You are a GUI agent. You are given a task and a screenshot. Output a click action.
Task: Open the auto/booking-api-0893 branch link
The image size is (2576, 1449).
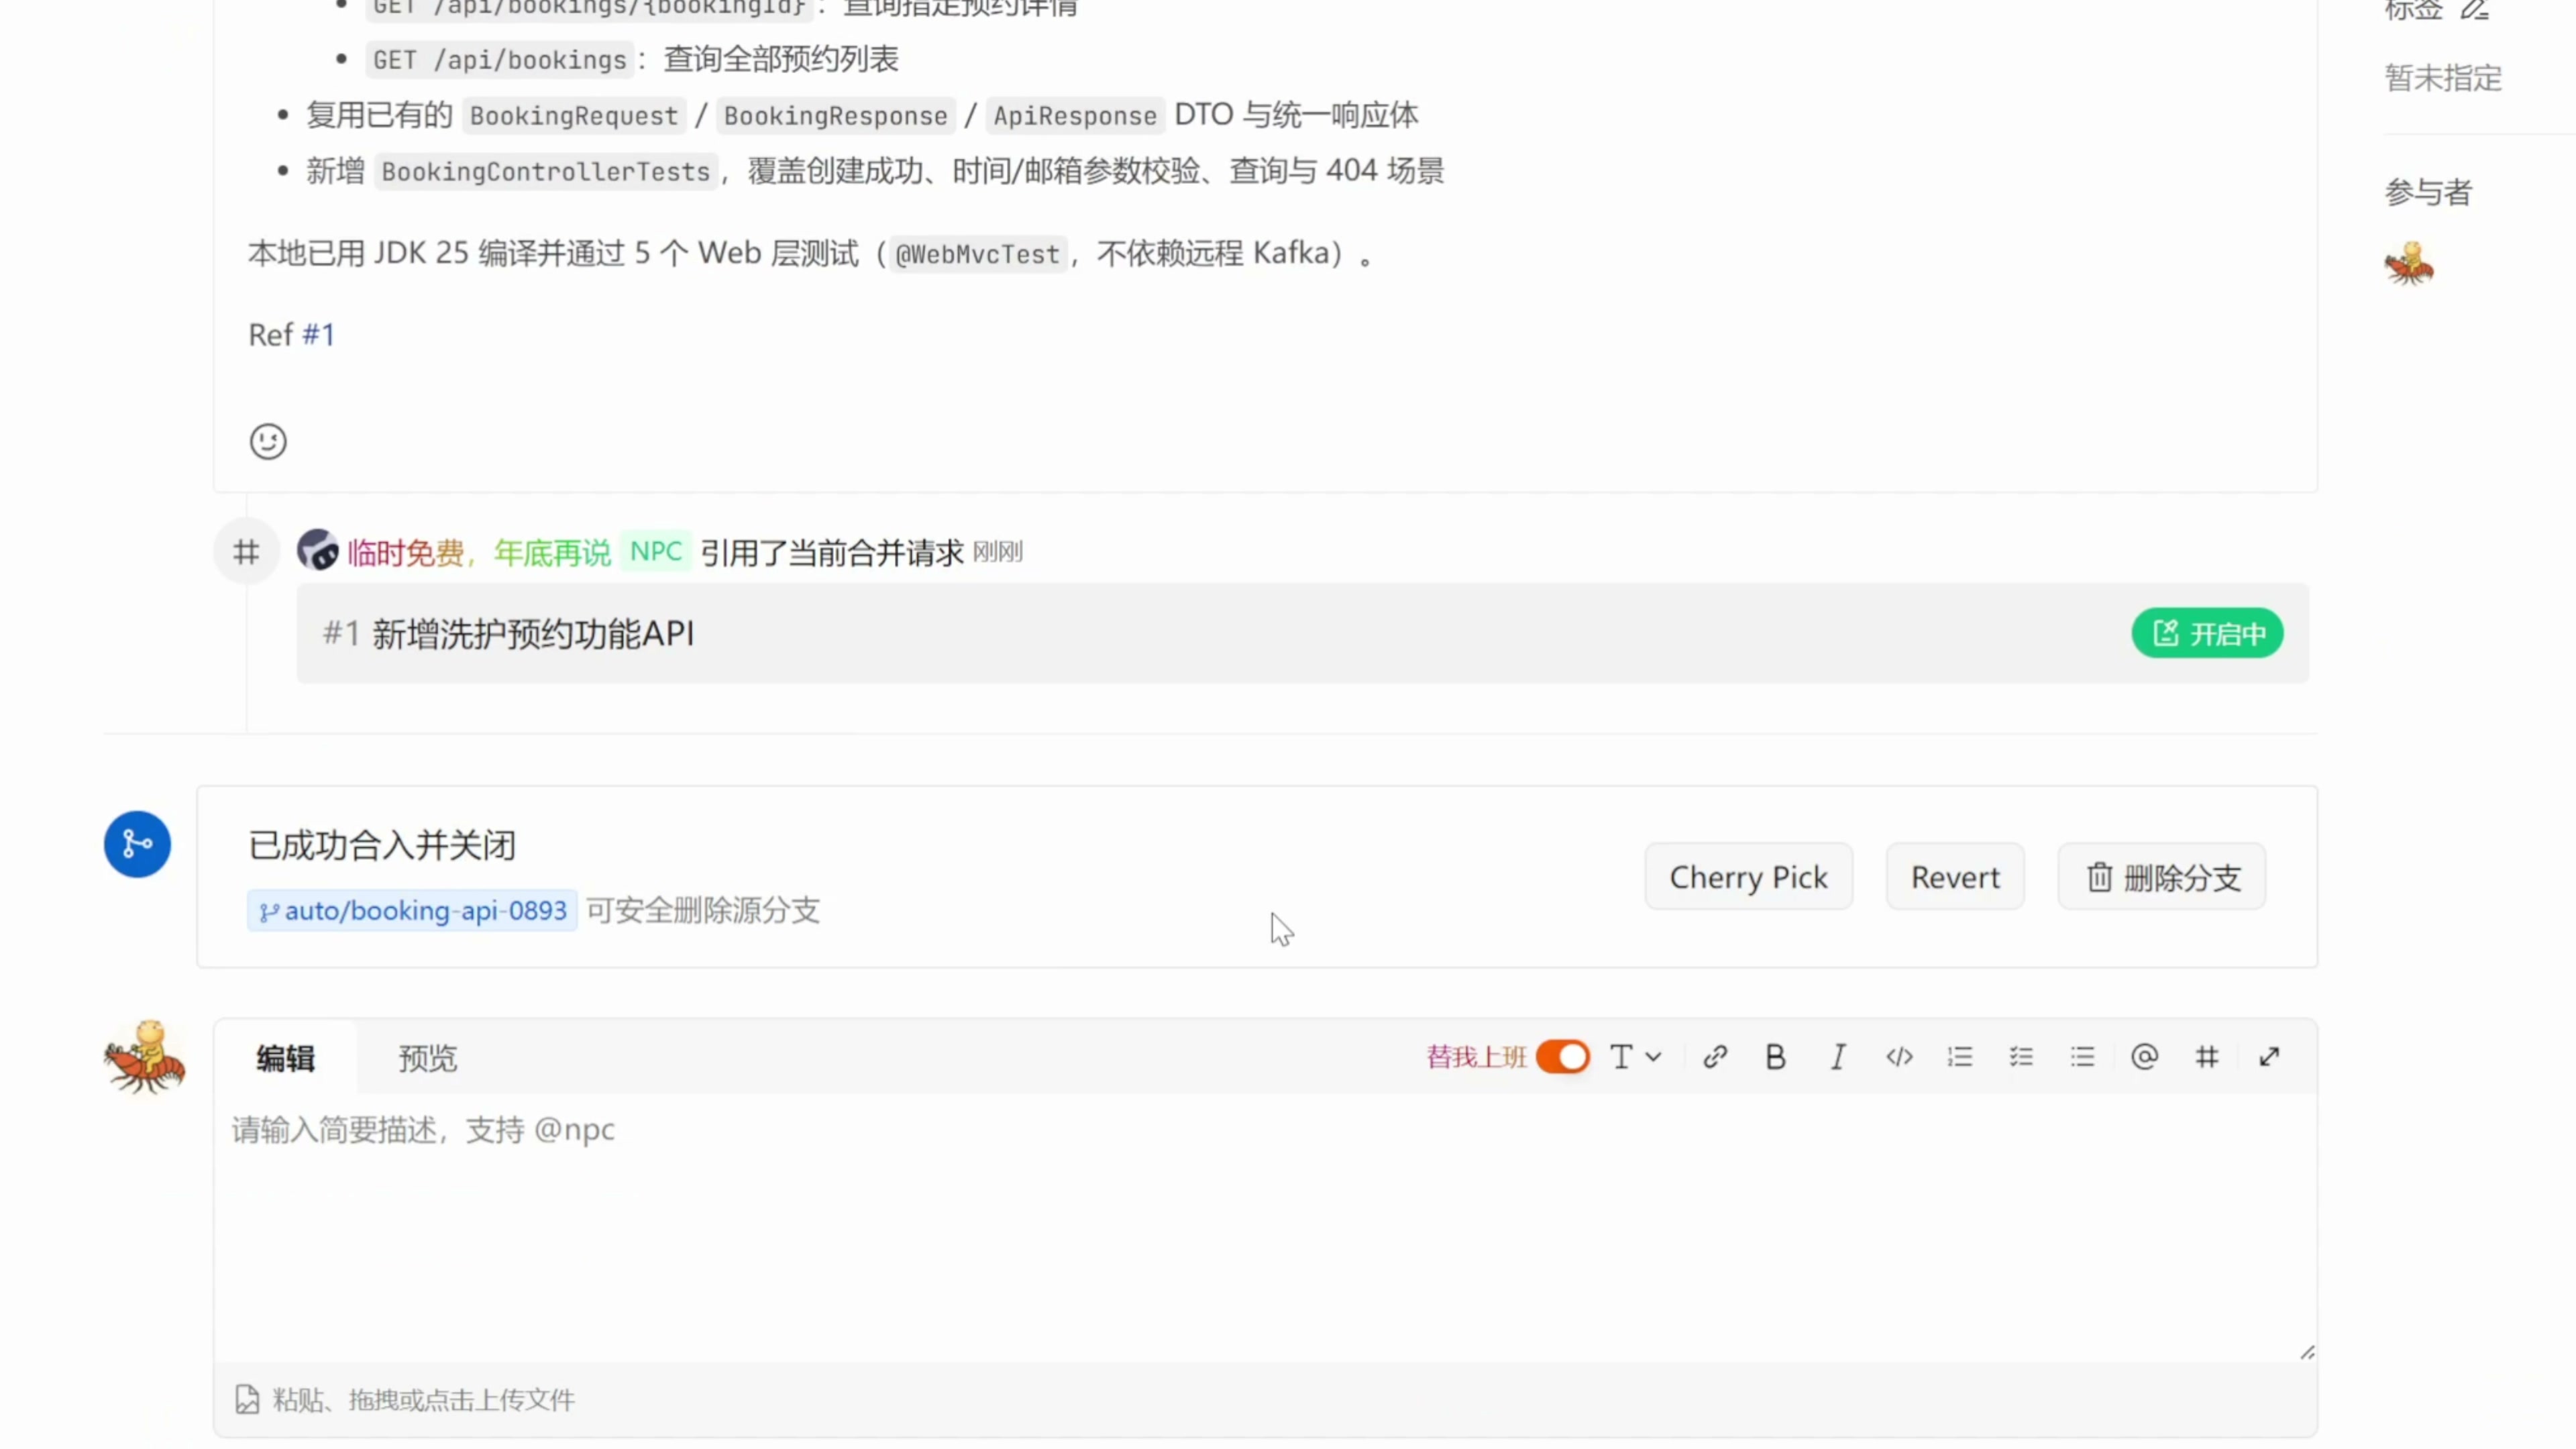(x=412, y=910)
